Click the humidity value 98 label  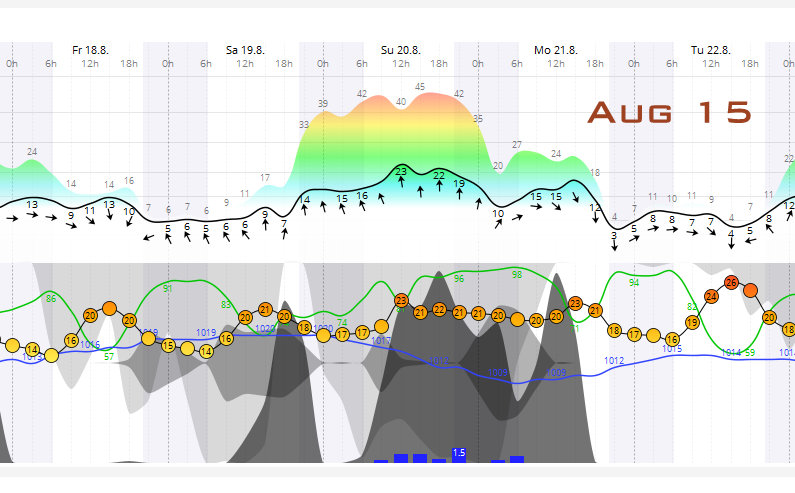coord(517,274)
